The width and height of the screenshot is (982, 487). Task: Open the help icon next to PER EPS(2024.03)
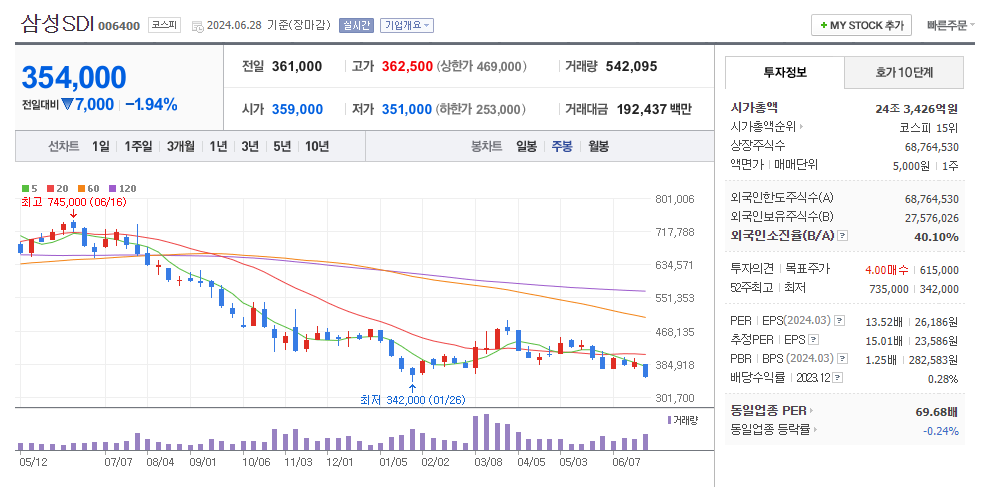coord(840,320)
